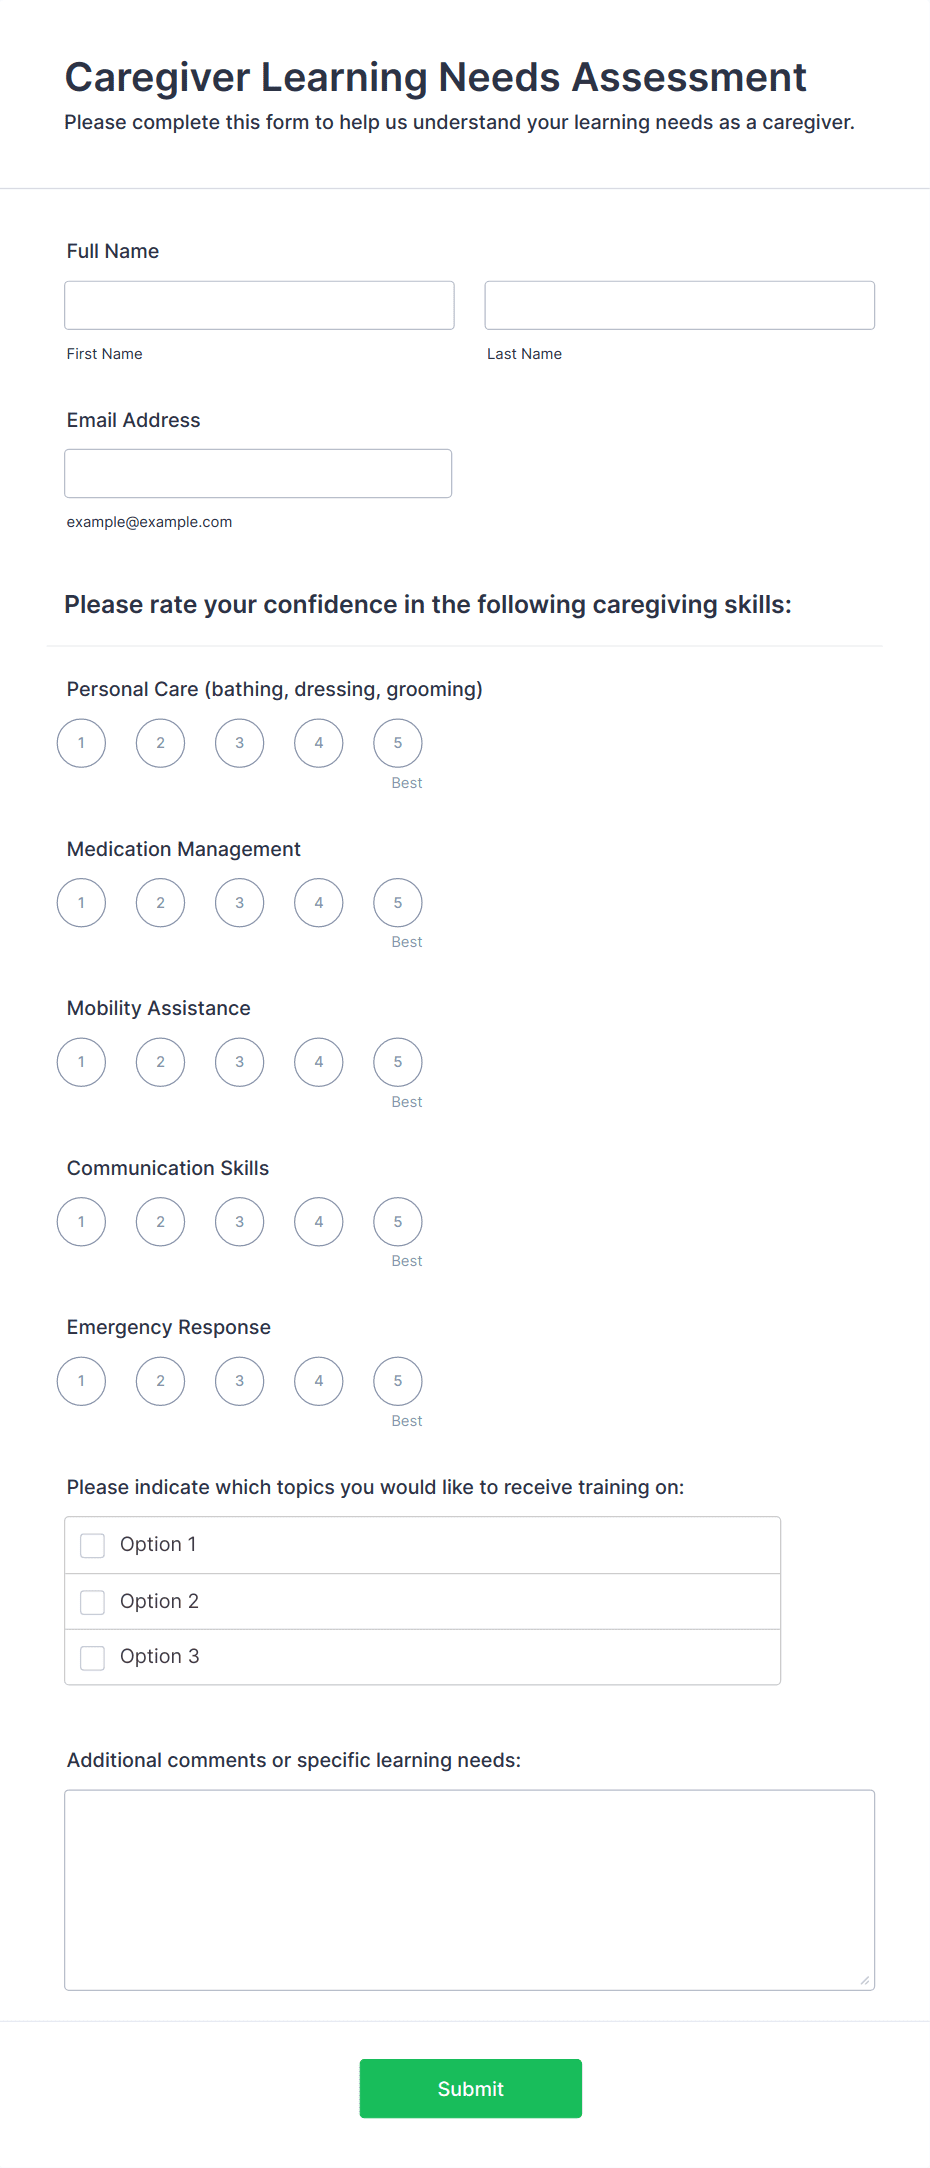Rate Communication Skills as 4
930x2168 pixels.
[x=318, y=1220]
